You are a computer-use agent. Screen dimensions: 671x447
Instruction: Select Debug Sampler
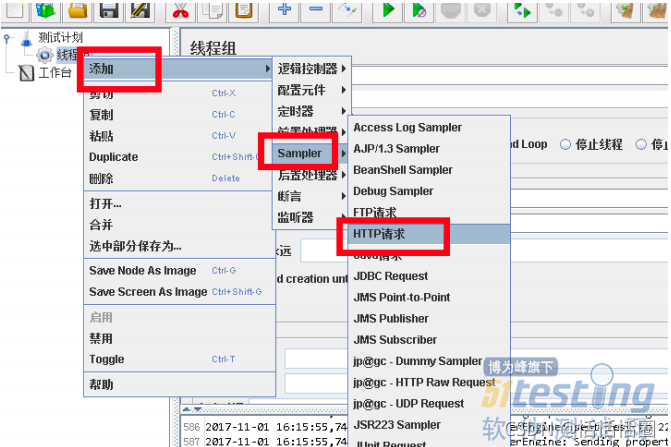[429, 191]
